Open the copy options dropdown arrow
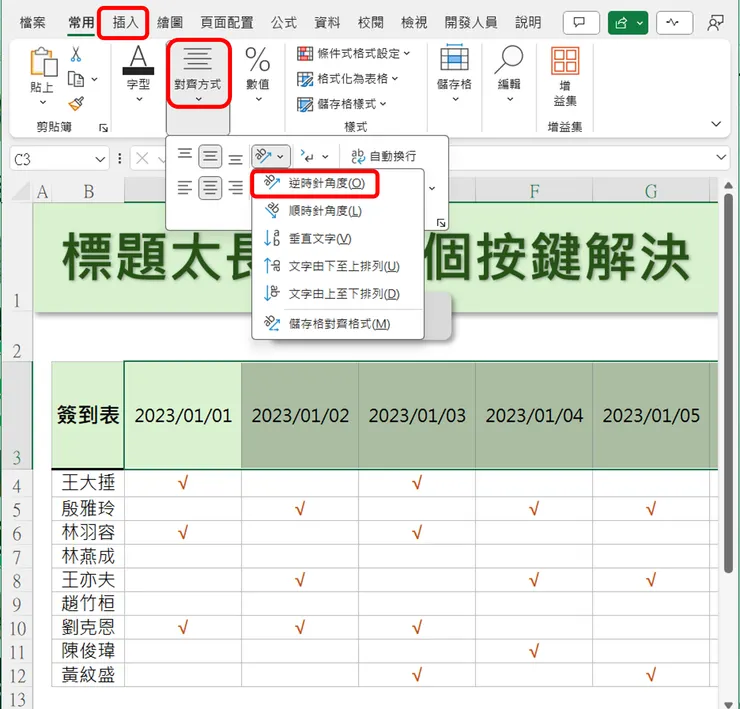 point(95,79)
